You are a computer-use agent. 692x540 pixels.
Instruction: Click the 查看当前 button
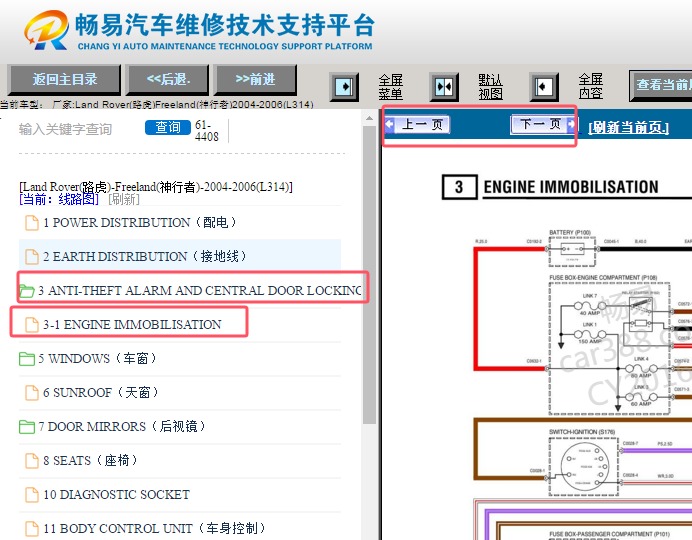point(661,85)
